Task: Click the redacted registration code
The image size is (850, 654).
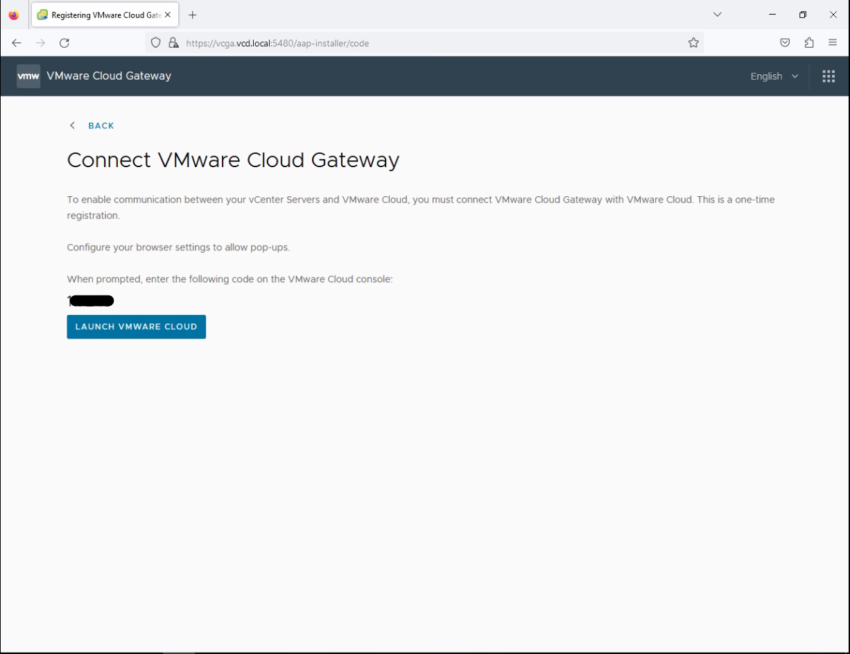Action: (x=89, y=300)
